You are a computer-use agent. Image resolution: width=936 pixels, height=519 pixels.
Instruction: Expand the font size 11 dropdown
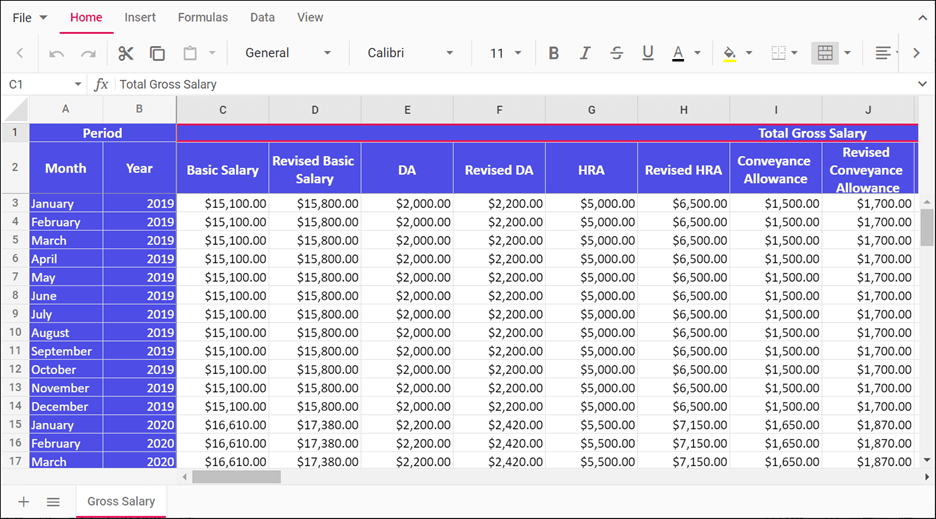tap(505, 53)
